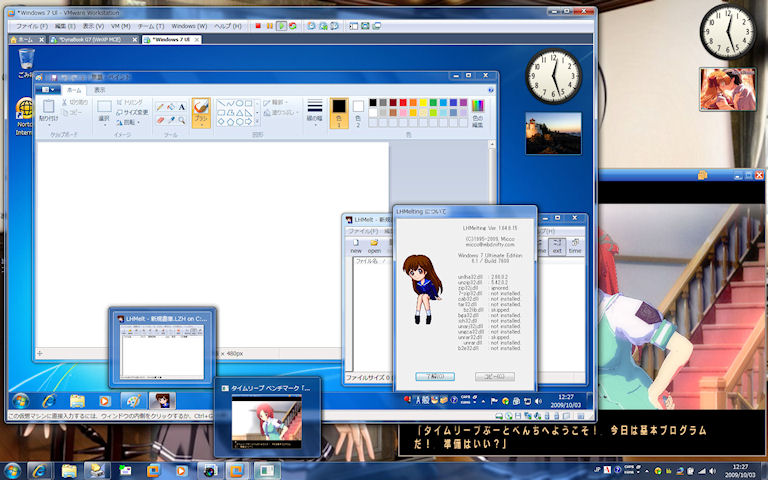Select the Text tool in Paint
Viewport: 768px width, 480px height.
click(x=182, y=107)
